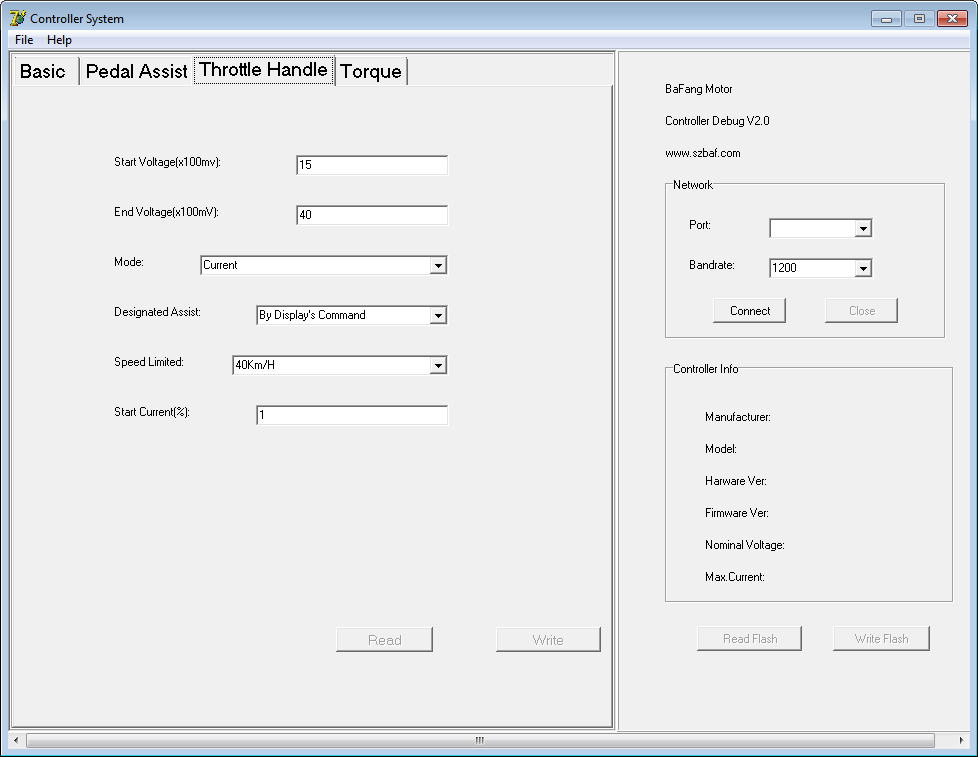Expand the Bandrate dropdown
The height and width of the screenshot is (757, 978).
tap(862, 268)
